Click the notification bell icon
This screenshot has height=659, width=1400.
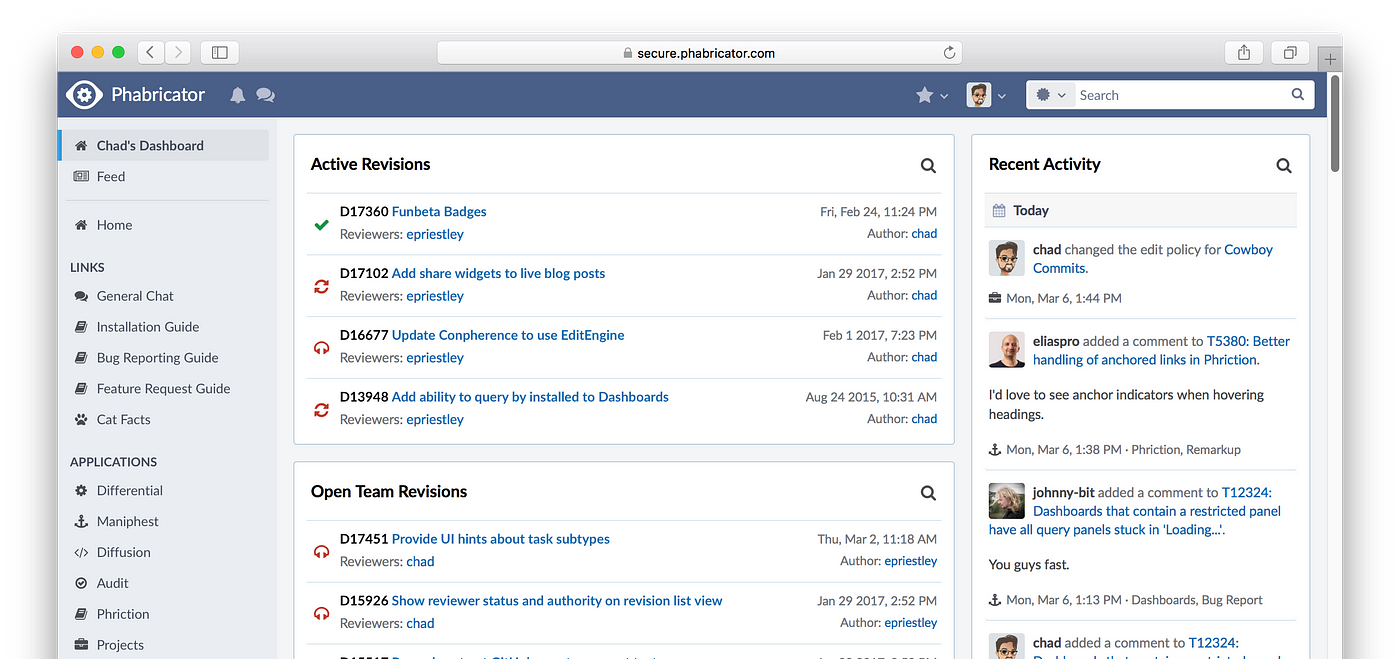coord(237,94)
